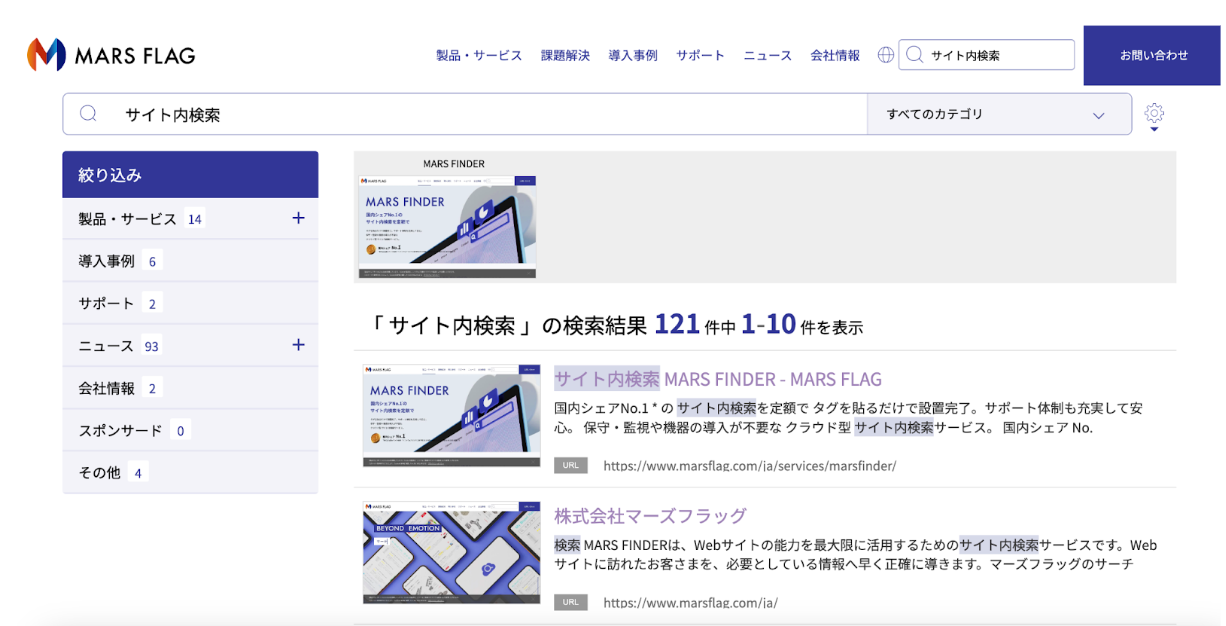Filter by その他 in sidebar
1226x626 pixels.
190,473
